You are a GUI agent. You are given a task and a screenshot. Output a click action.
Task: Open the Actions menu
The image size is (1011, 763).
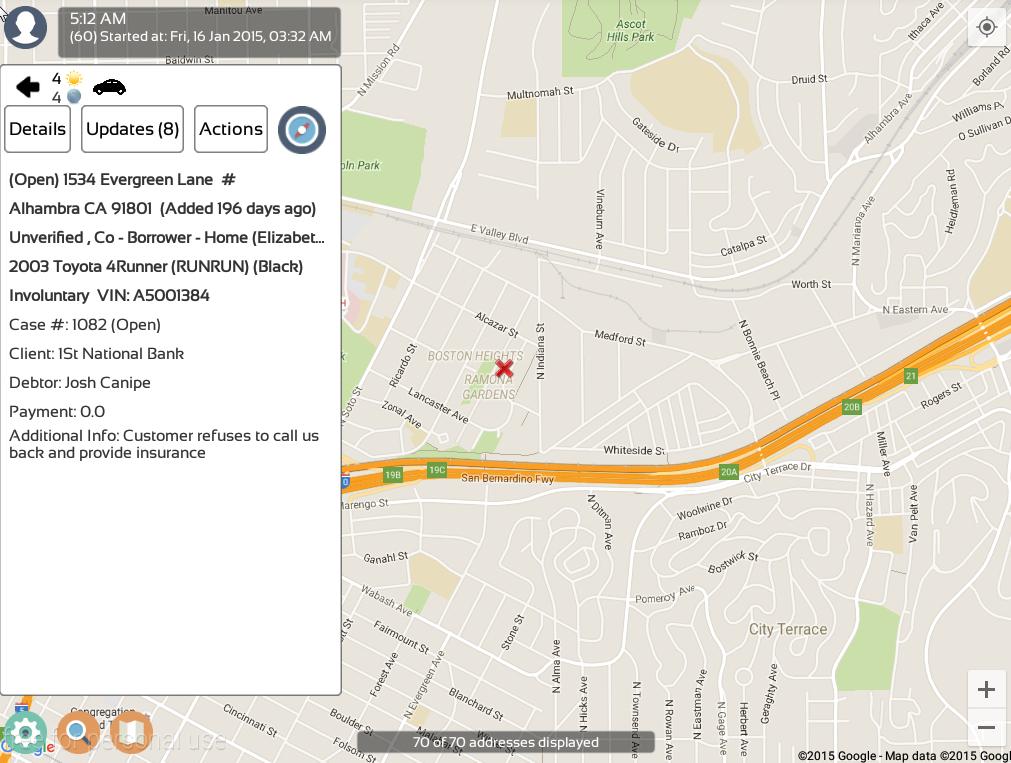(x=231, y=129)
